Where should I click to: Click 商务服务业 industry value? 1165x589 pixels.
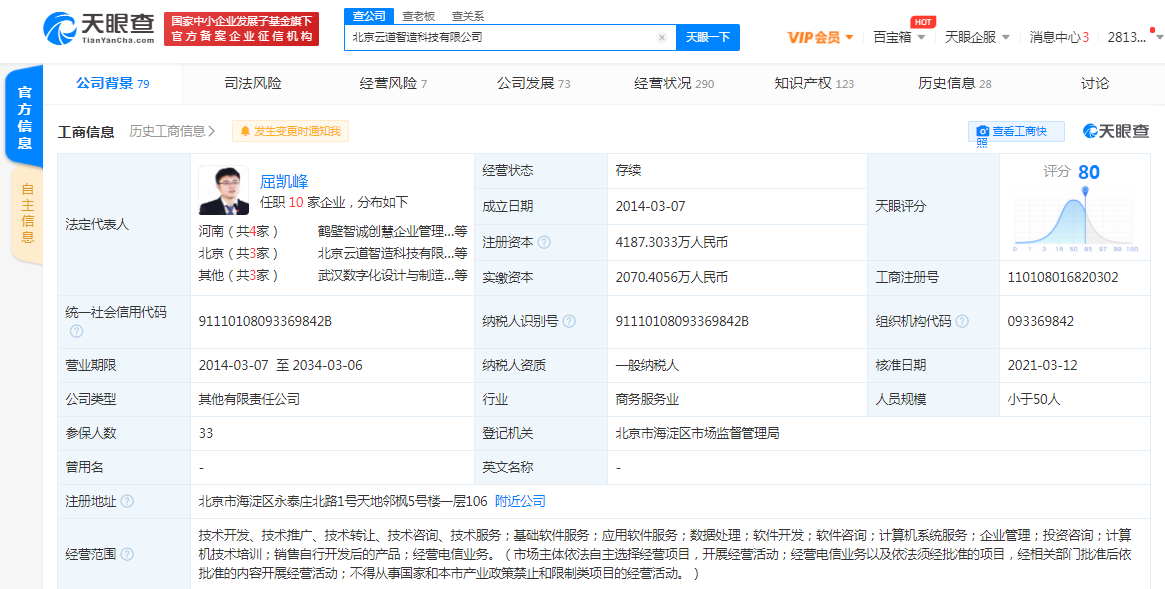pos(646,400)
